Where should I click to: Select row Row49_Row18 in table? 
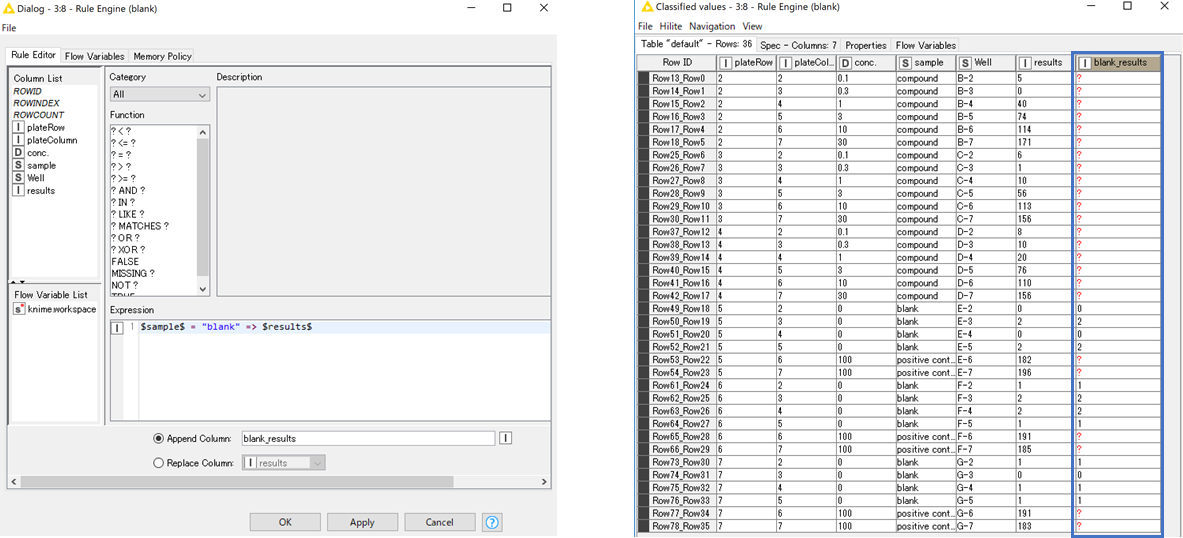(x=677, y=309)
